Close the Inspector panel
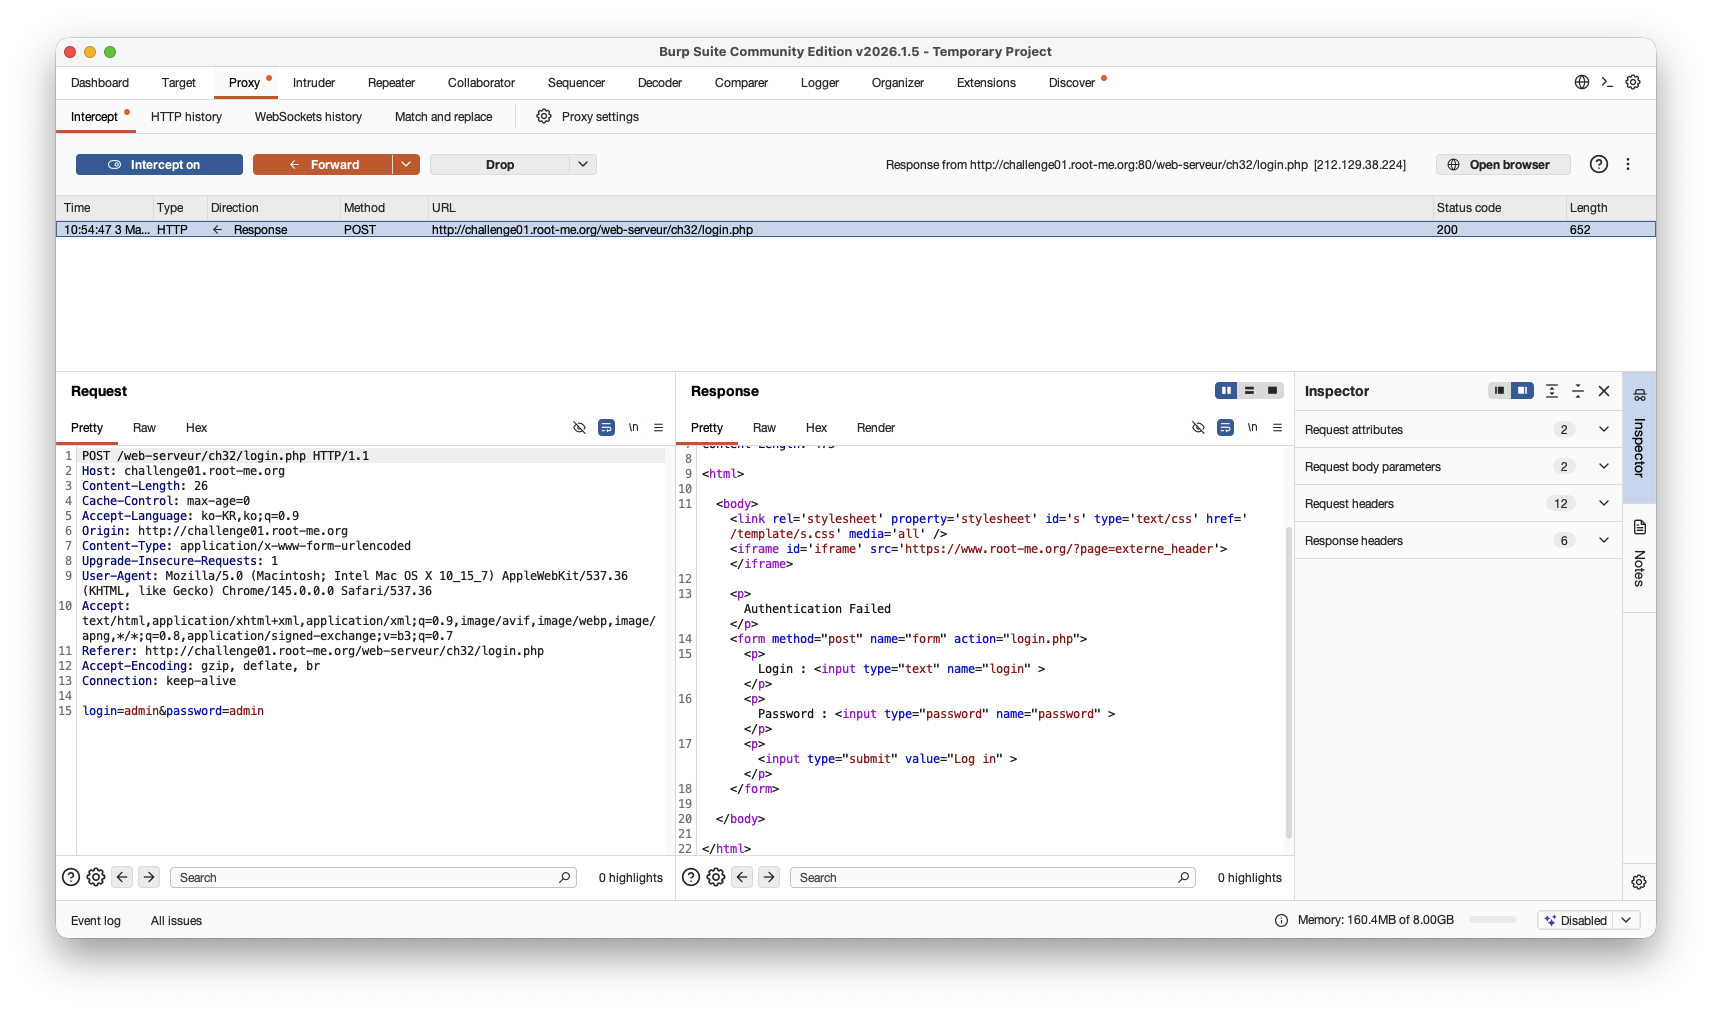The image size is (1712, 1012). pyautogui.click(x=1604, y=391)
